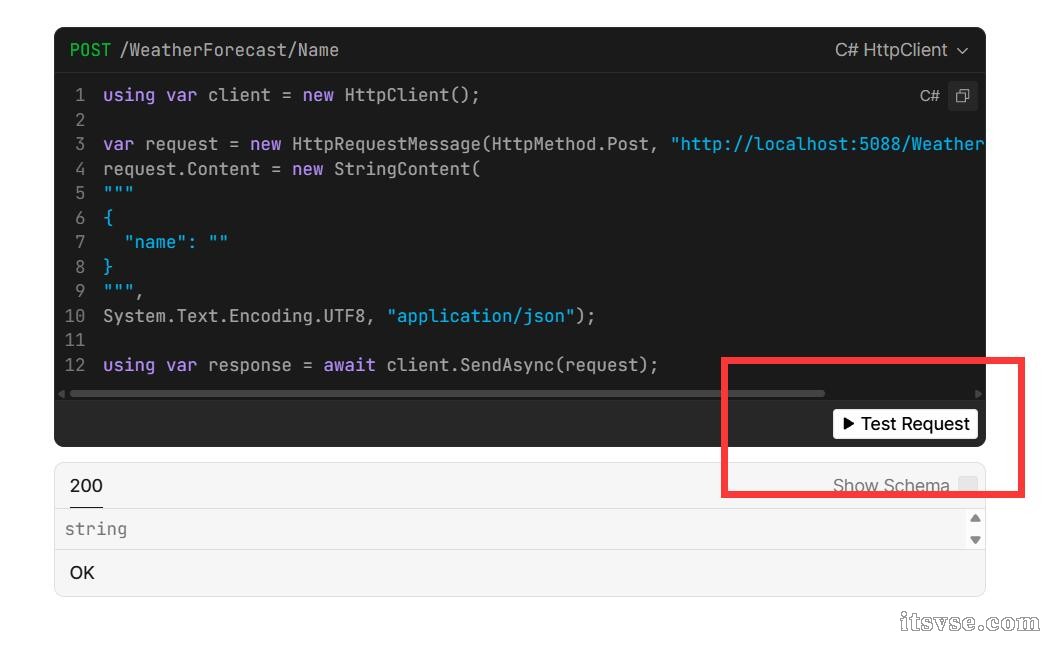Click the OK response description
The height and width of the screenshot is (651, 1050).
click(82, 573)
